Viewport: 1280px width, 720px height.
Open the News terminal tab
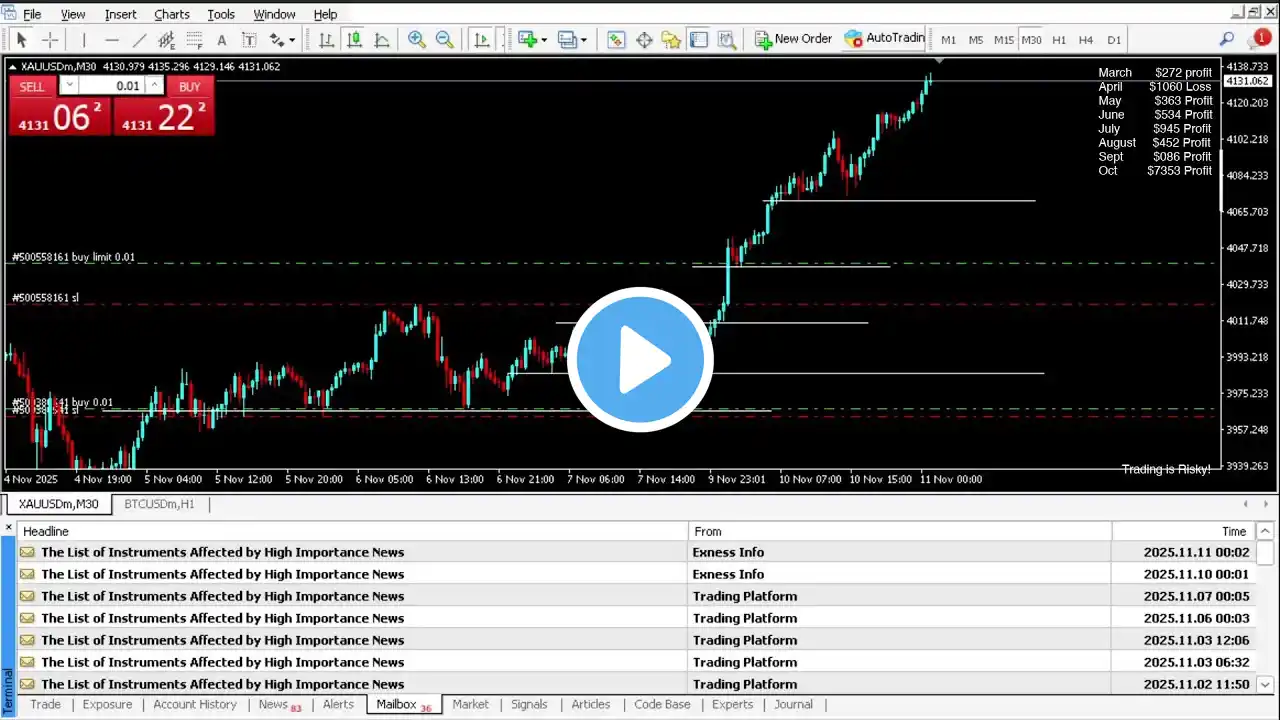pos(279,704)
